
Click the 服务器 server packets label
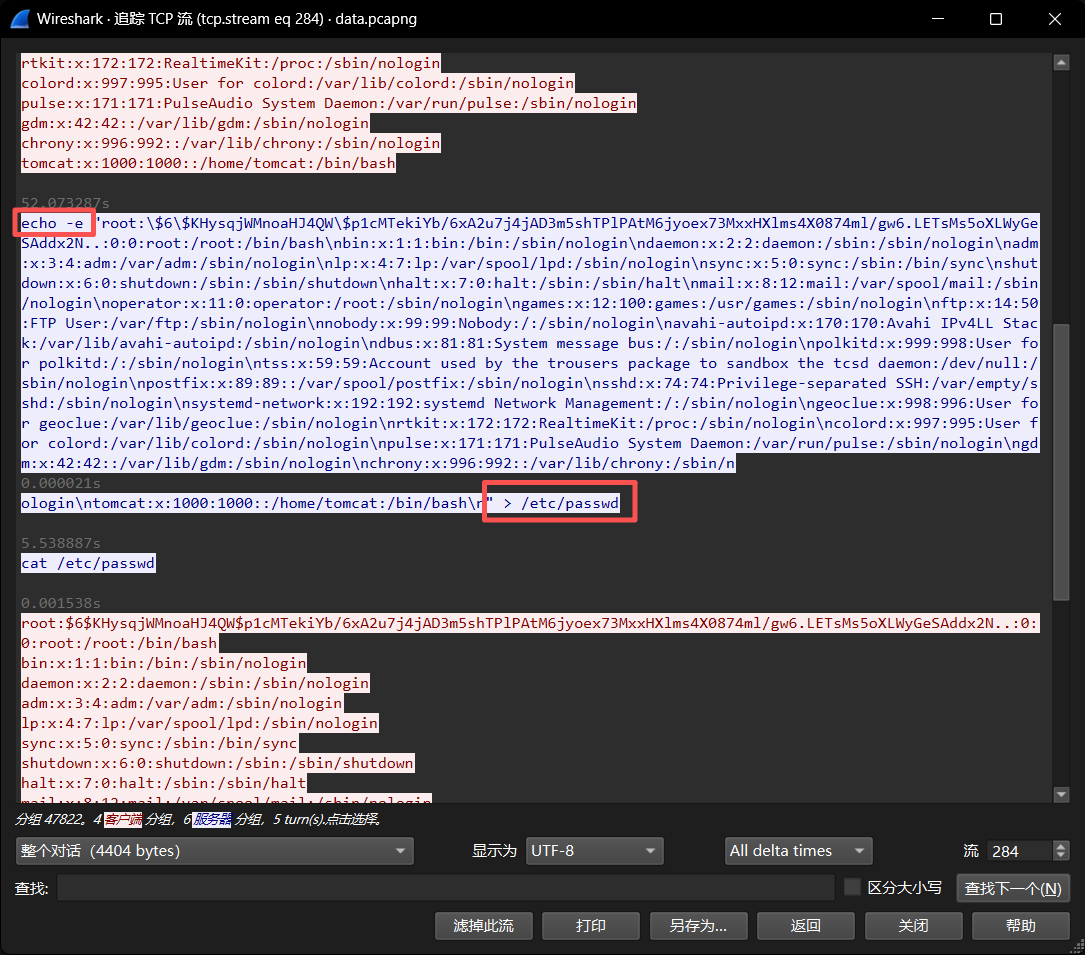coord(212,819)
